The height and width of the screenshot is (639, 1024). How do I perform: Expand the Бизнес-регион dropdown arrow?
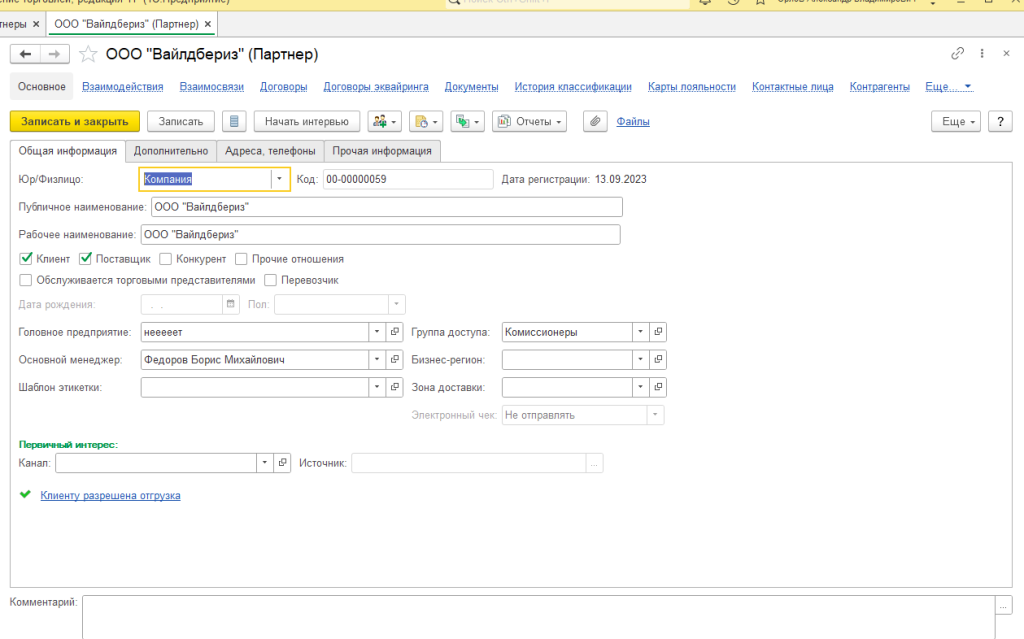click(641, 359)
